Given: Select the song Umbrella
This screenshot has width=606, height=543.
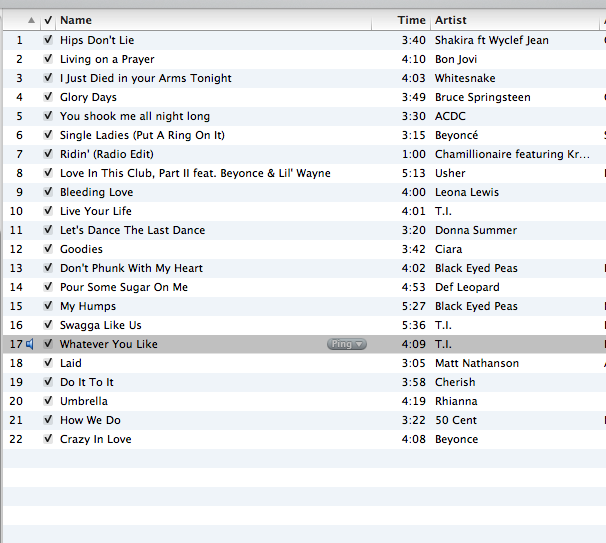Looking at the screenshot, I should click(x=84, y=401).
